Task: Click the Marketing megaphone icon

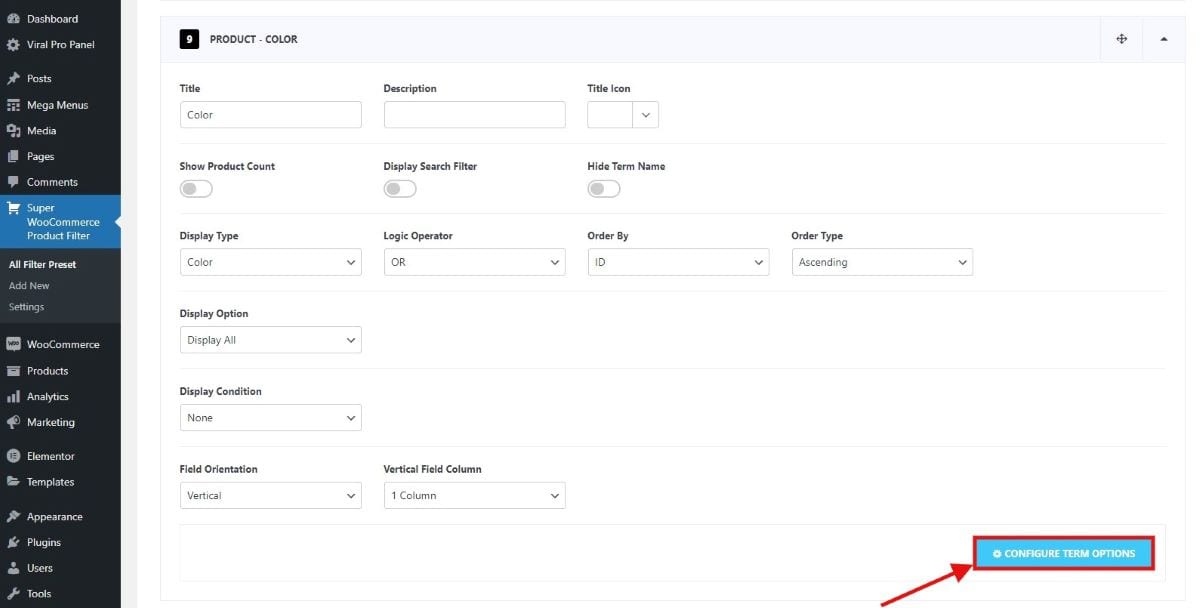Action: point(13,422)
